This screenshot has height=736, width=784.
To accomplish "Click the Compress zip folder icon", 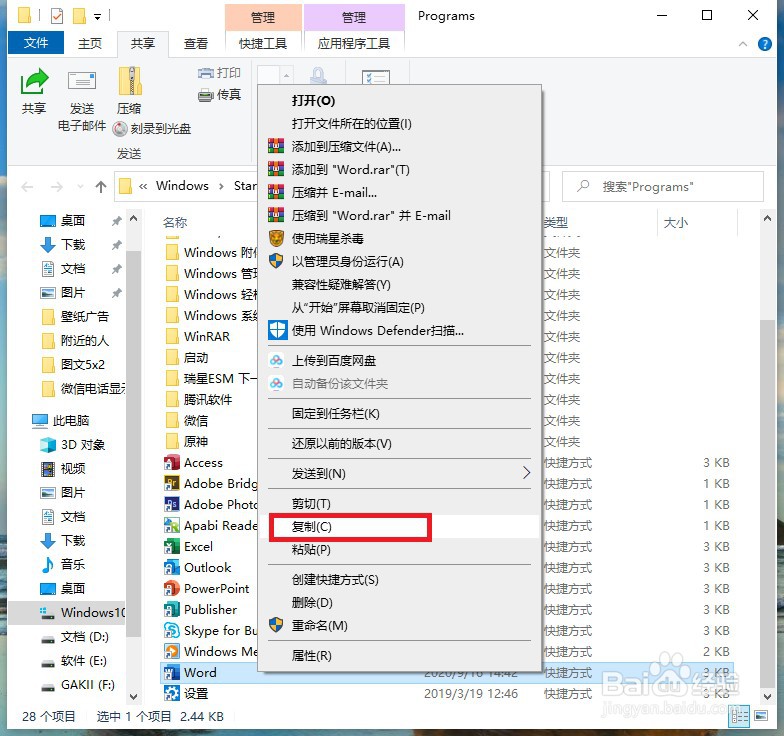I will coord(130,81).
